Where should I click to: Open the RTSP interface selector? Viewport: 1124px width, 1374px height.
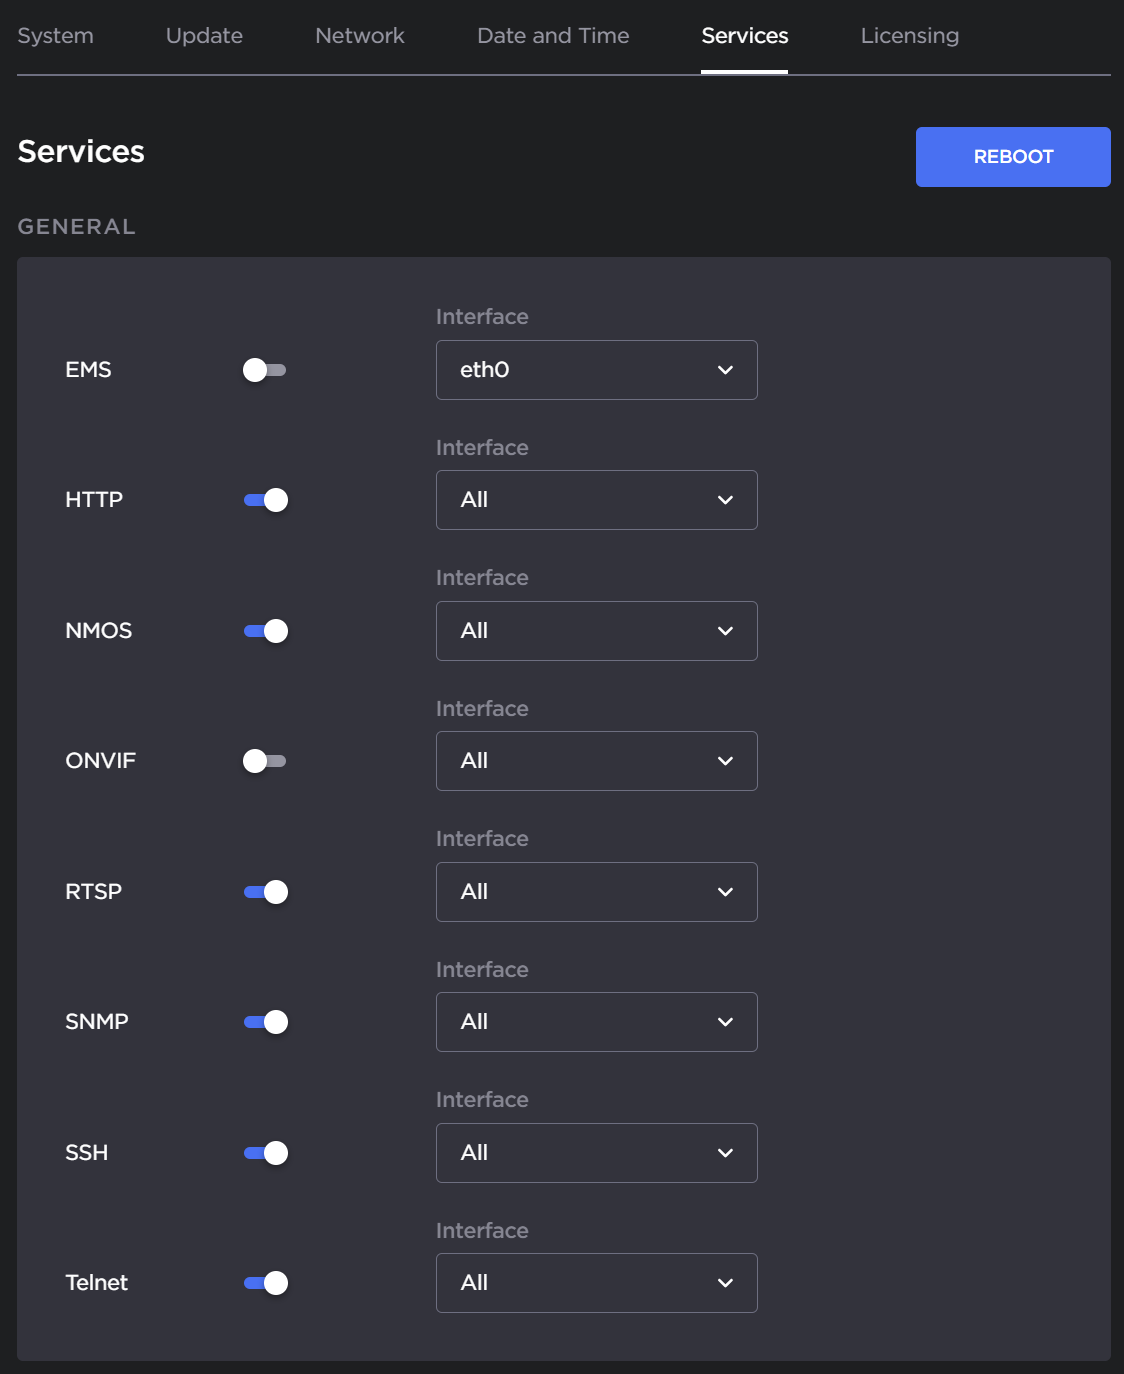[x=596, y=892]
